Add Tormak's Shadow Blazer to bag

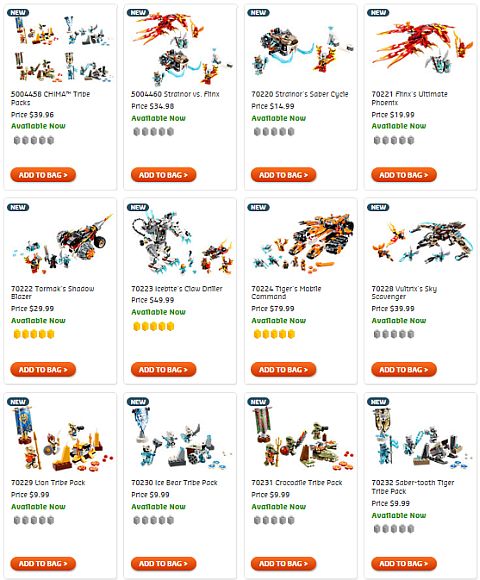click(x=43, y=370)
